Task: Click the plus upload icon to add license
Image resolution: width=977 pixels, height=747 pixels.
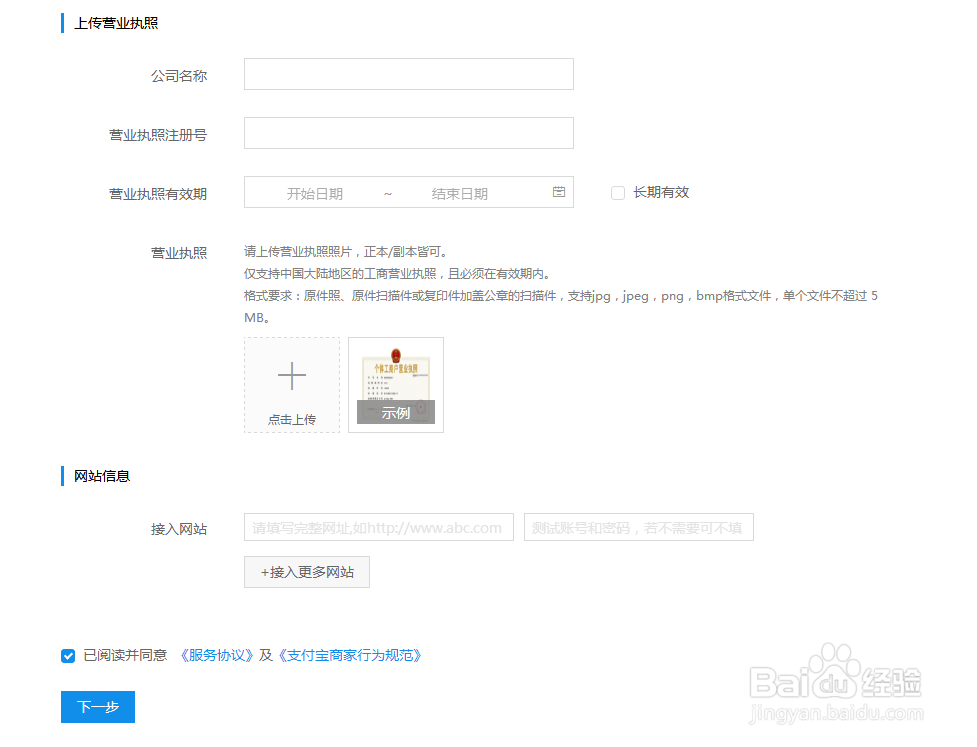Action: click(x=291, y=375)
